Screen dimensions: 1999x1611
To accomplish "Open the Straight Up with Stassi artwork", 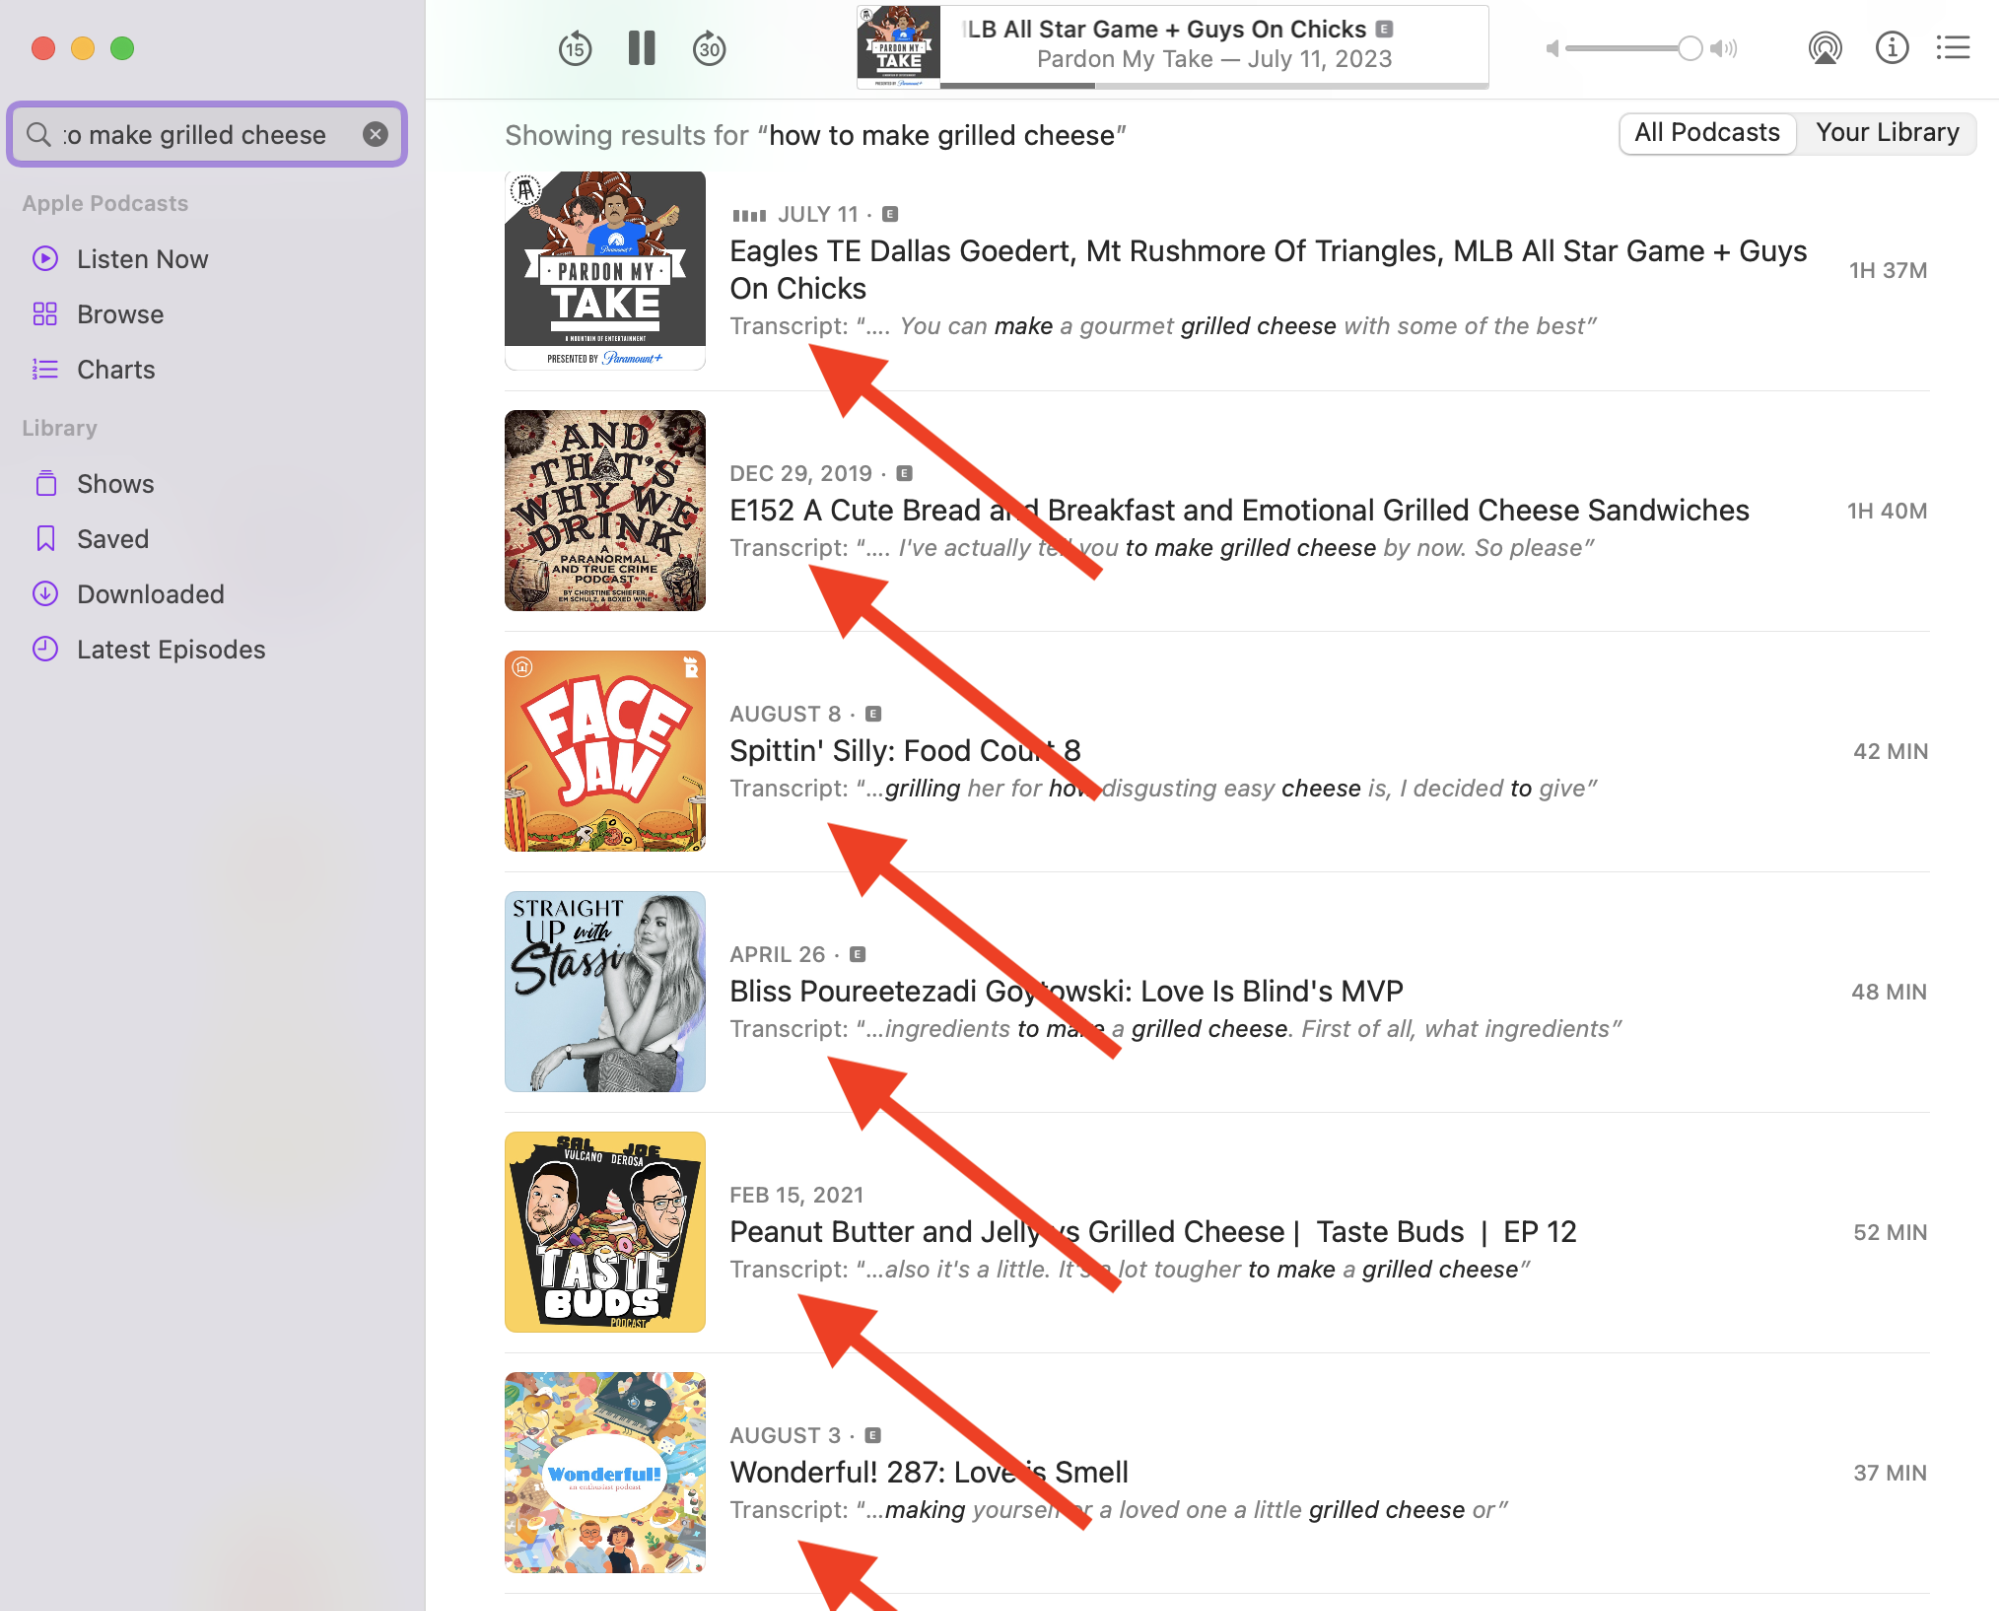I will click(605, 991).
